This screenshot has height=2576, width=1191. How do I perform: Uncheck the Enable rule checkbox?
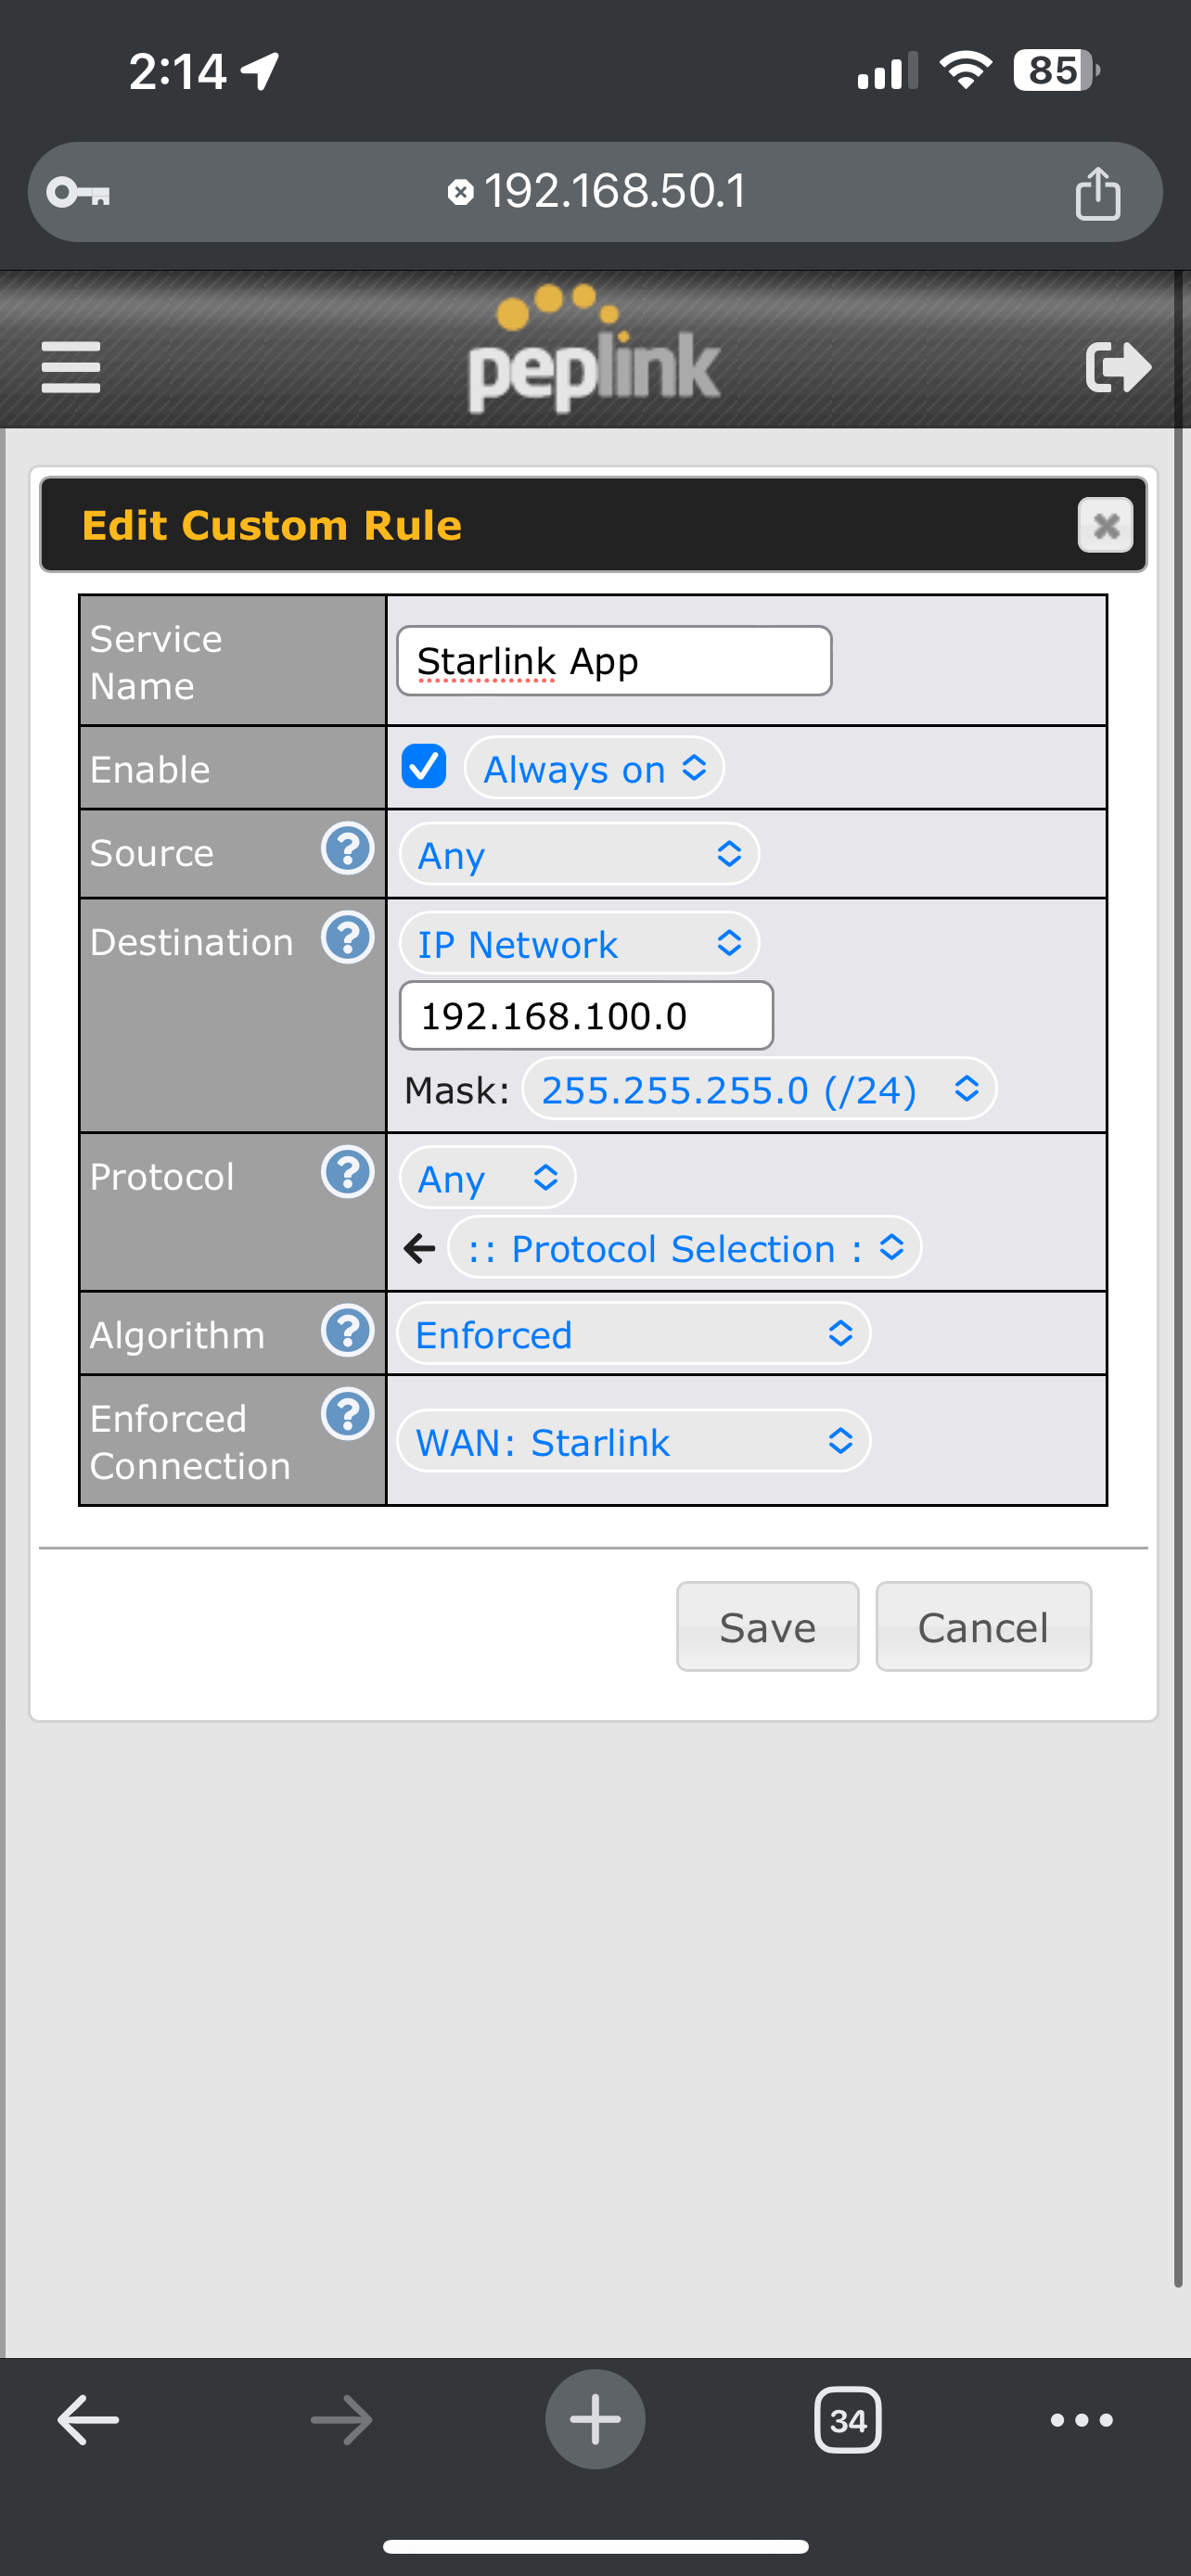424,767
